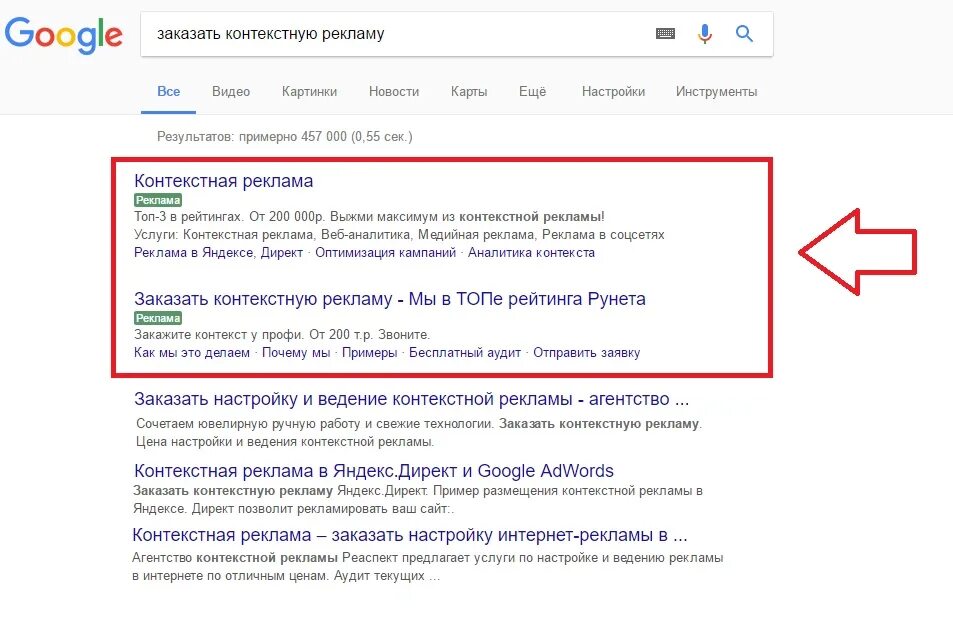Go to the Карты tab

pyautogui.click(x=469, y=92)
